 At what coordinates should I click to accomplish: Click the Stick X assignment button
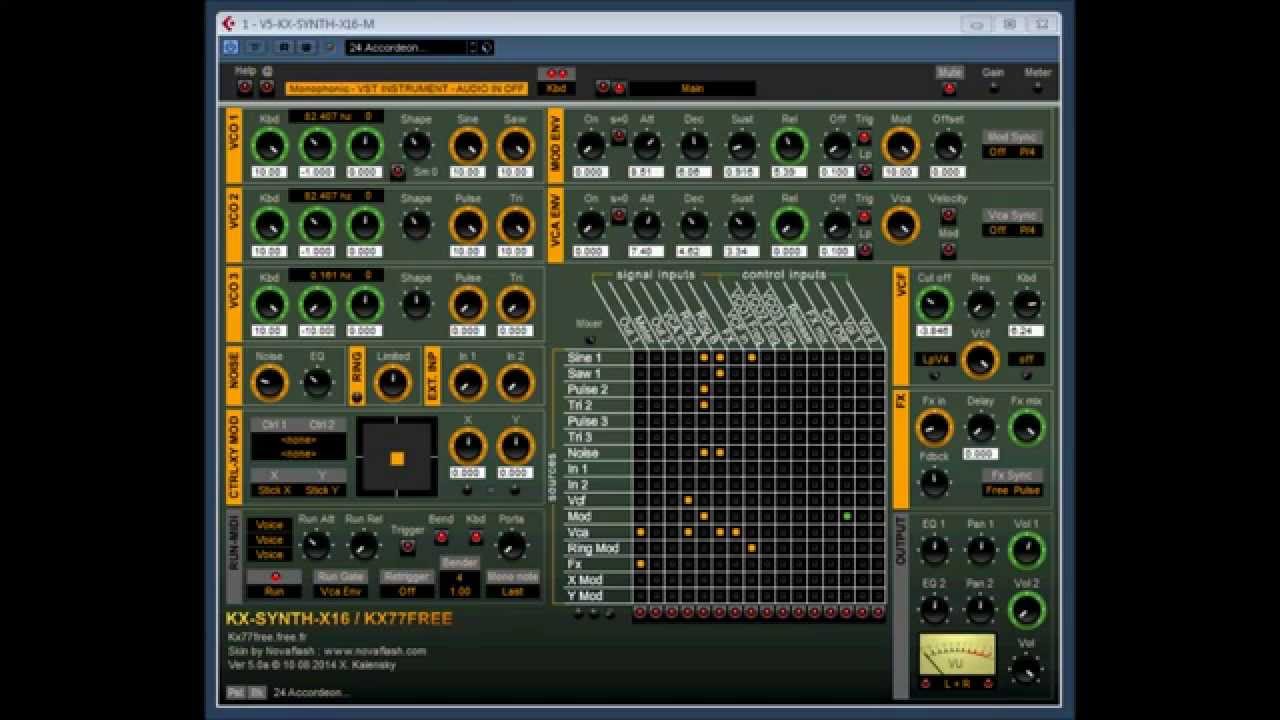tap(275, 490)
